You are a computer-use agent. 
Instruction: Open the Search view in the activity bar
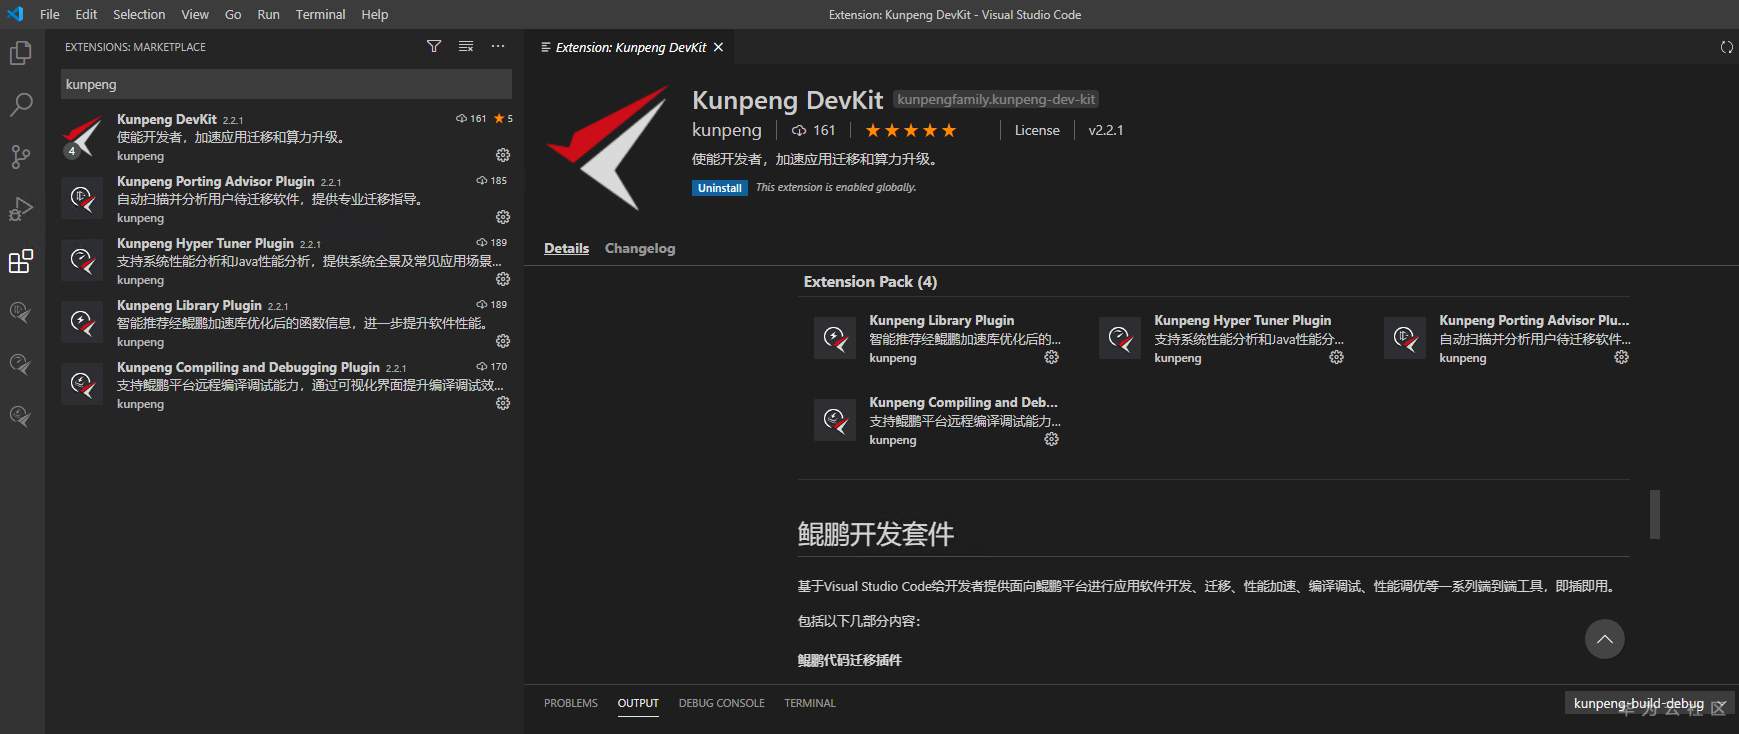click(x=21, y=105)
